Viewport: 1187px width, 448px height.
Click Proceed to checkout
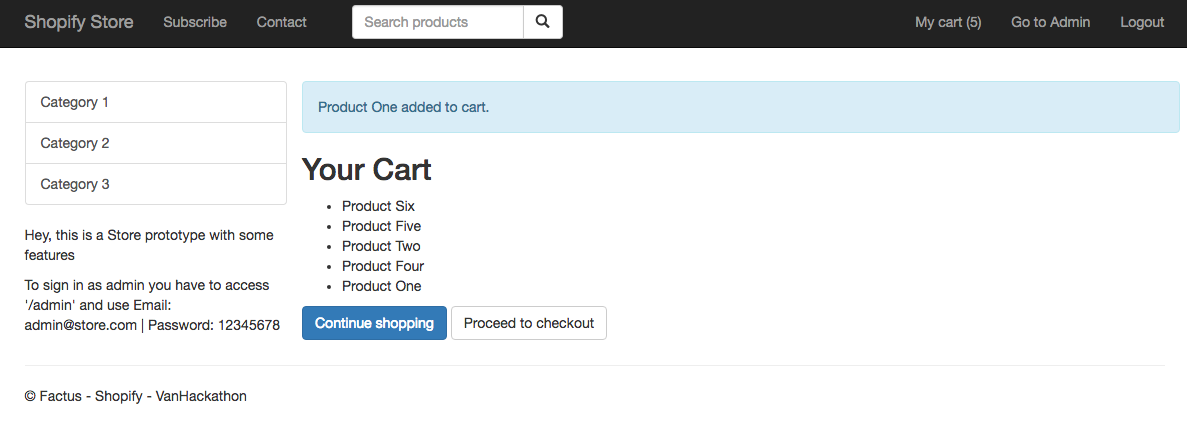tap(529, 323)
